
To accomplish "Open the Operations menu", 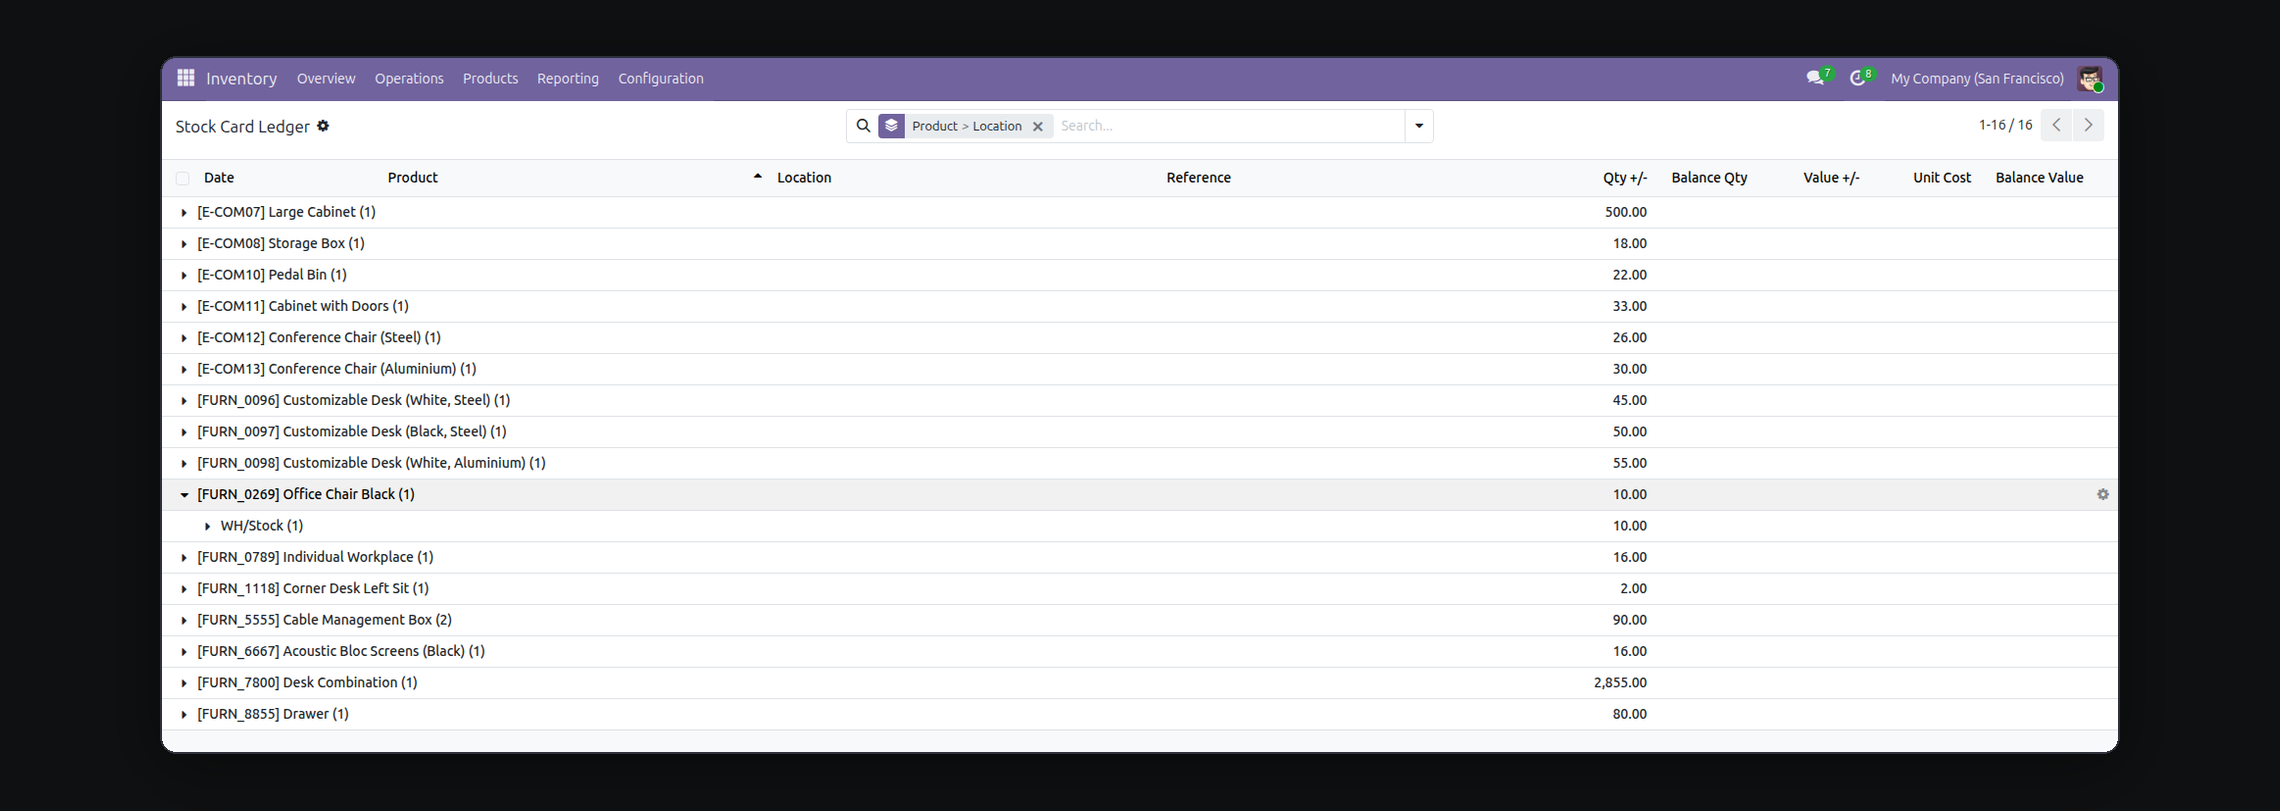I will 409,78.
